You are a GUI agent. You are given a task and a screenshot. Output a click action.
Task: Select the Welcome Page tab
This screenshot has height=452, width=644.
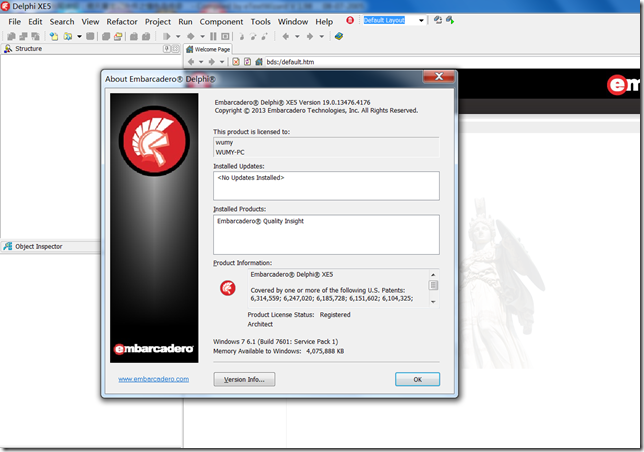click(x=208, y=49)
